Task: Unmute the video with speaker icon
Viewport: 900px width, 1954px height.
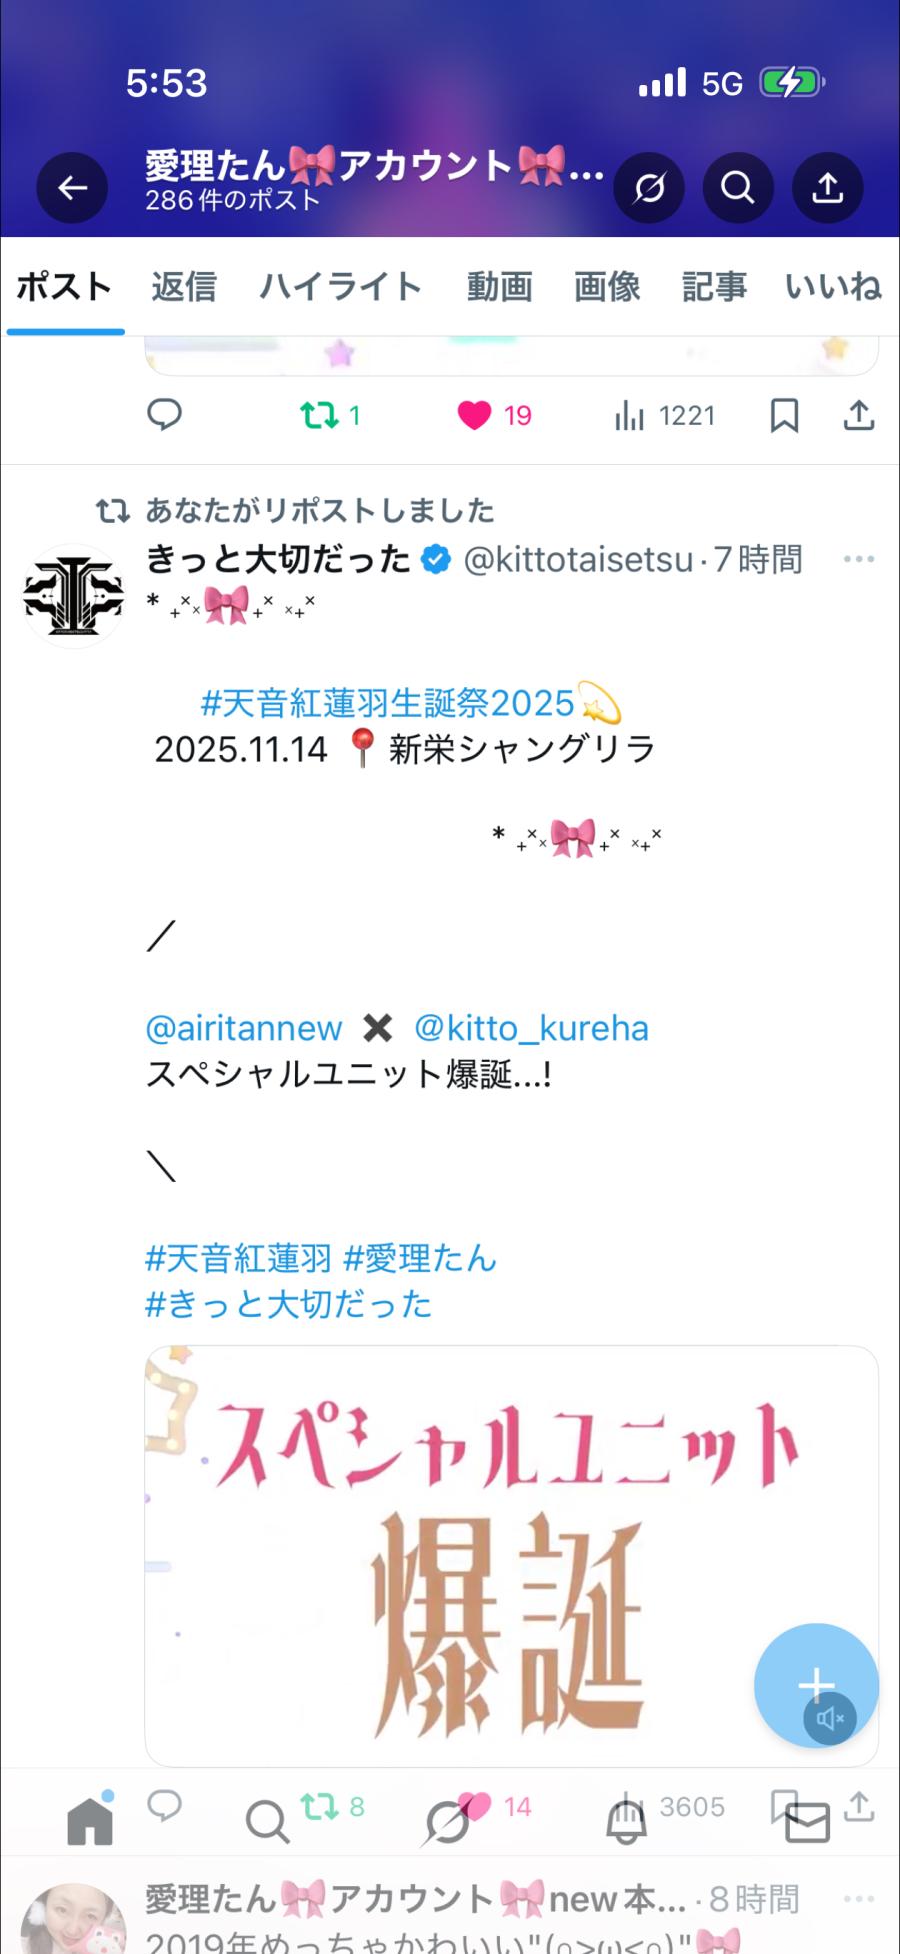Action: point(829,1719)
